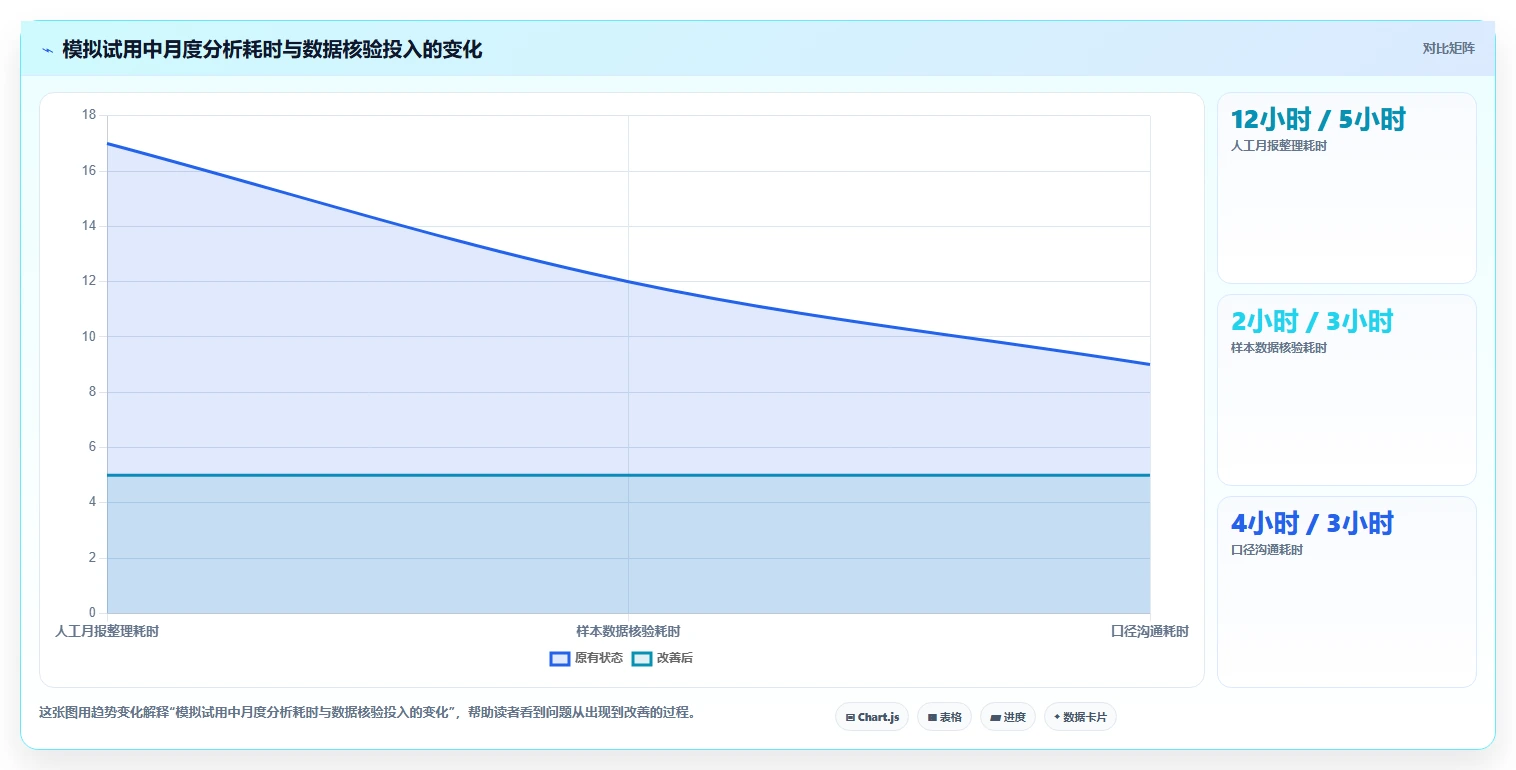Click the y-axis value 4
Viewport: 1516px width, 770px height.
(93, 502)
